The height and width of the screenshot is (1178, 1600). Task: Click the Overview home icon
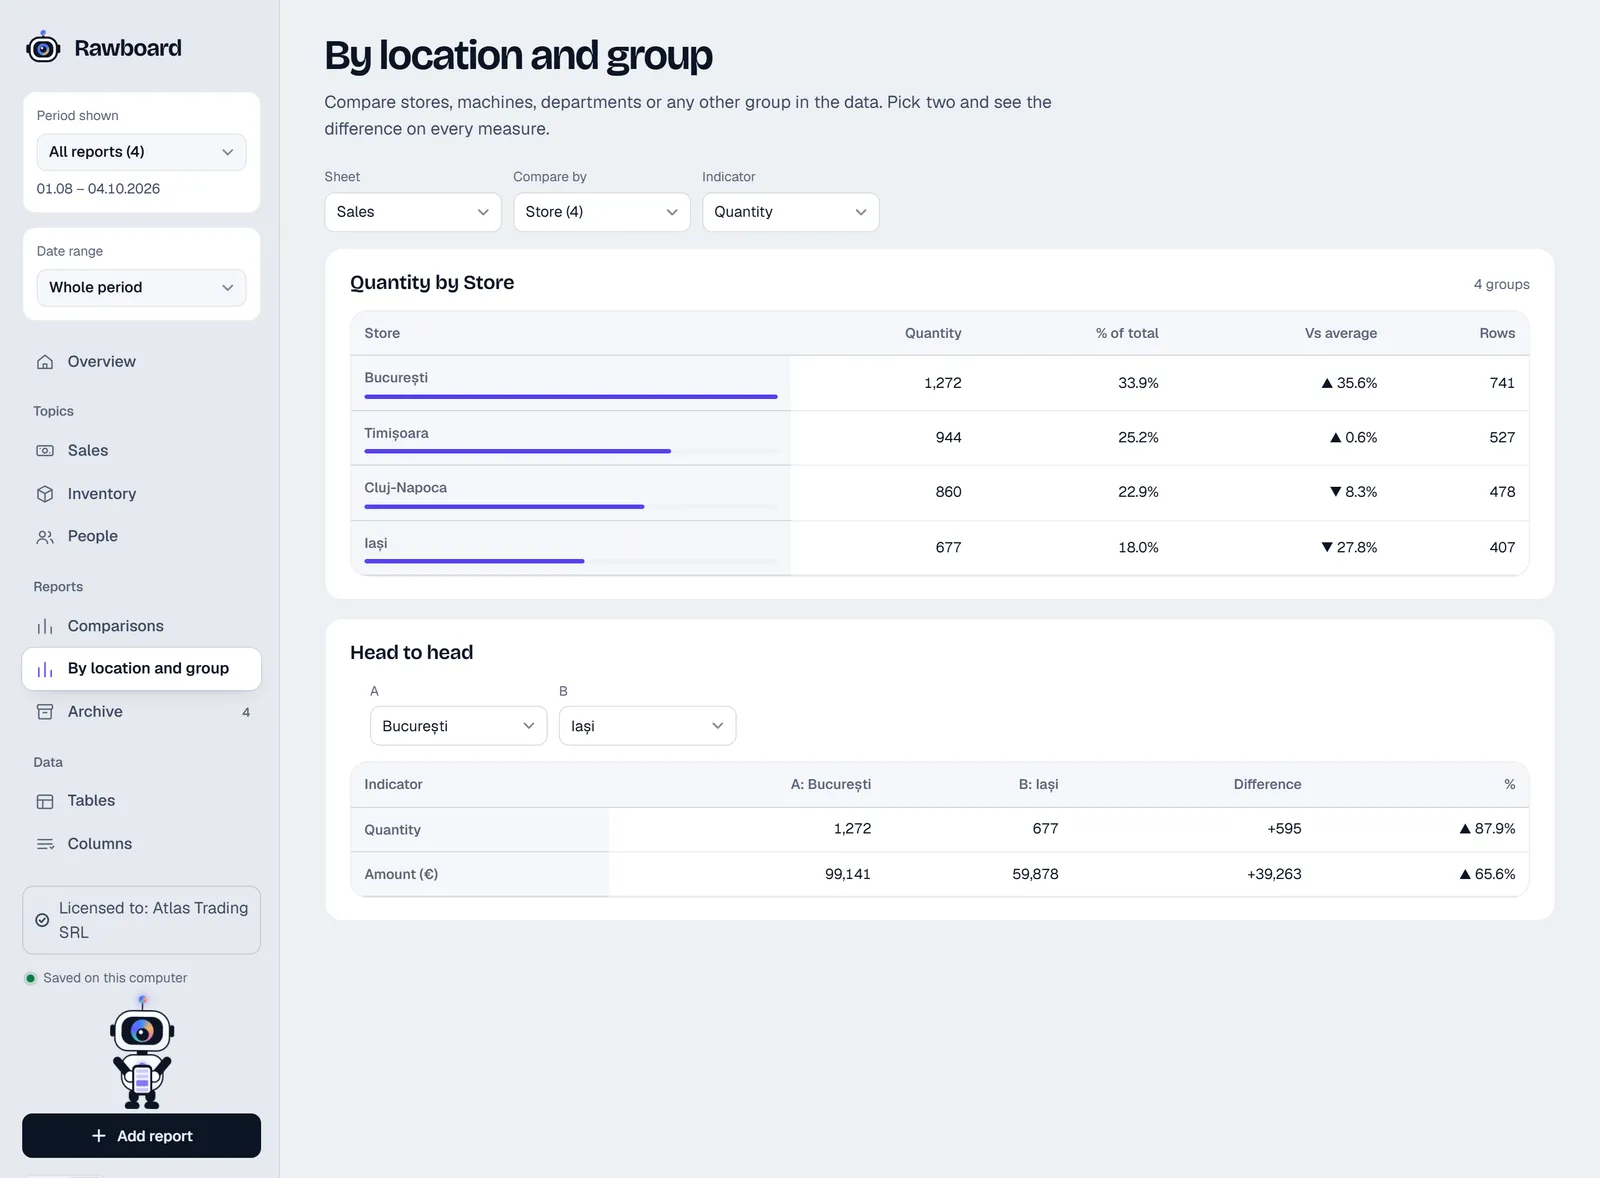tap(45, 362)
